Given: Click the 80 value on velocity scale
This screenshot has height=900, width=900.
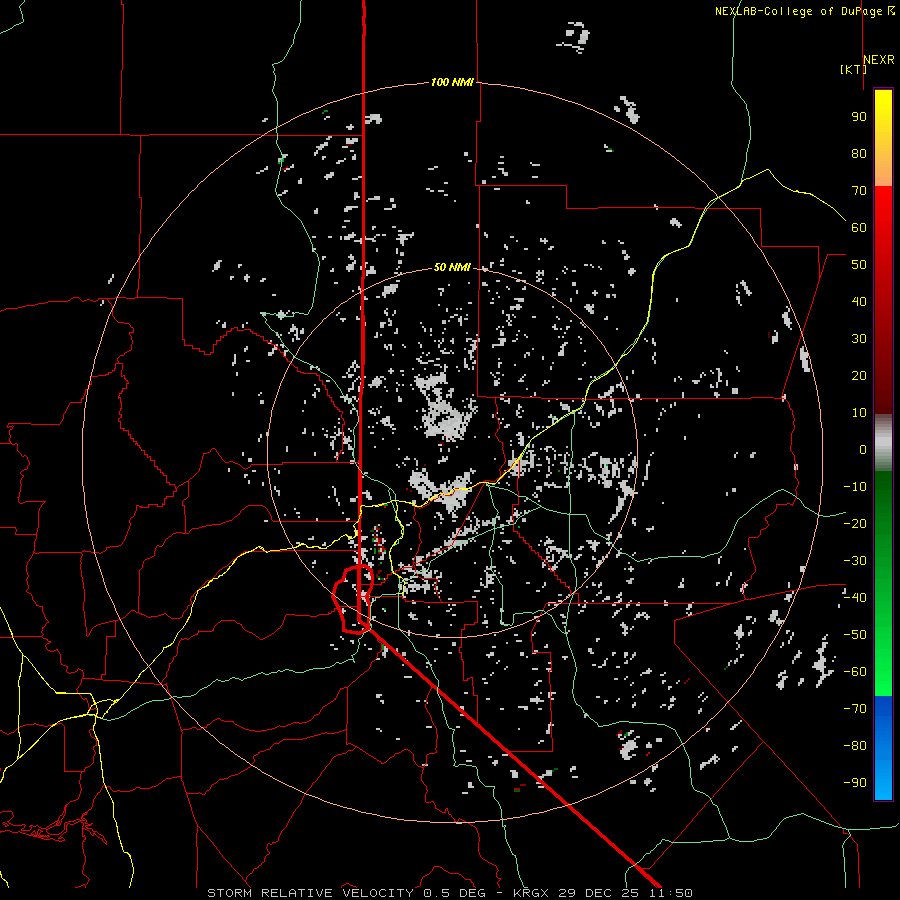Looking at the screenshot, I should (859, 154).
